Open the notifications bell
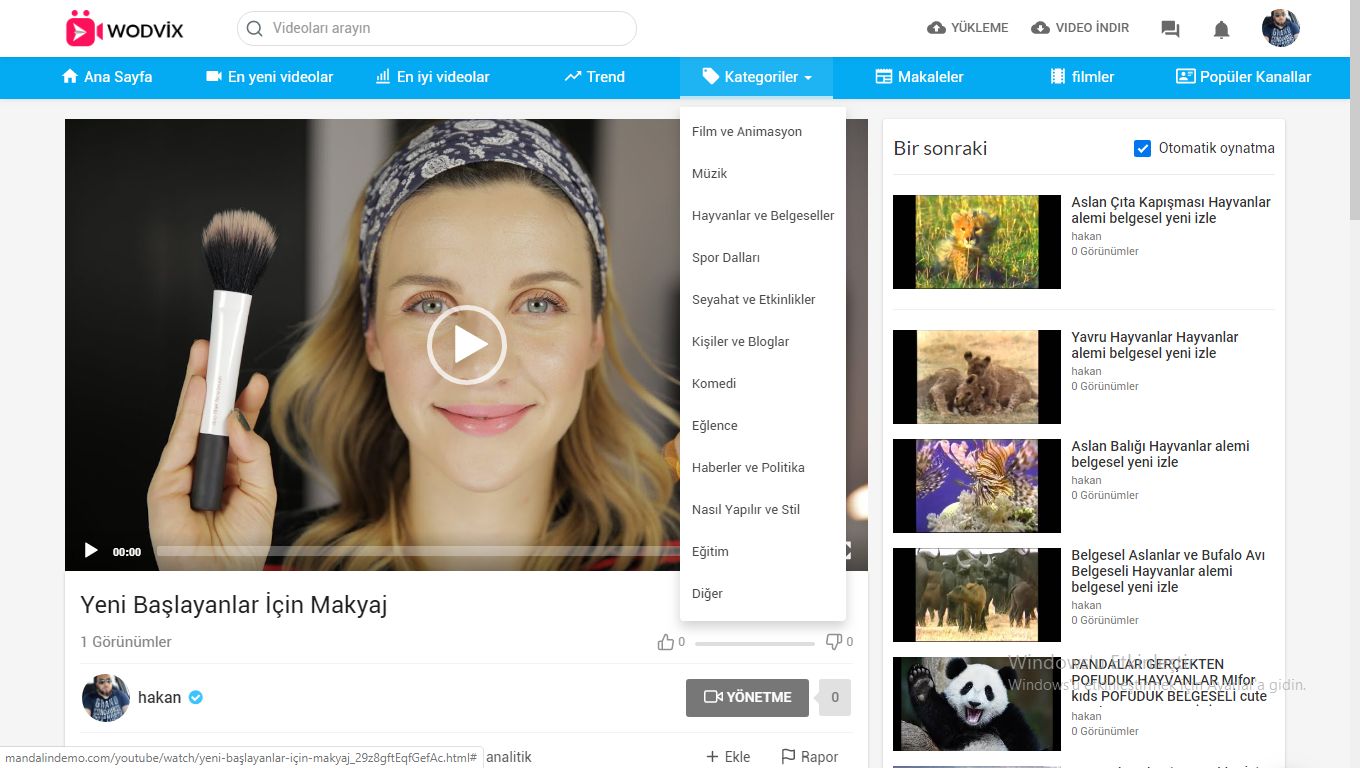Image resolution: width=1360 pixels, height=768 pixels. tap(1221, 29)
